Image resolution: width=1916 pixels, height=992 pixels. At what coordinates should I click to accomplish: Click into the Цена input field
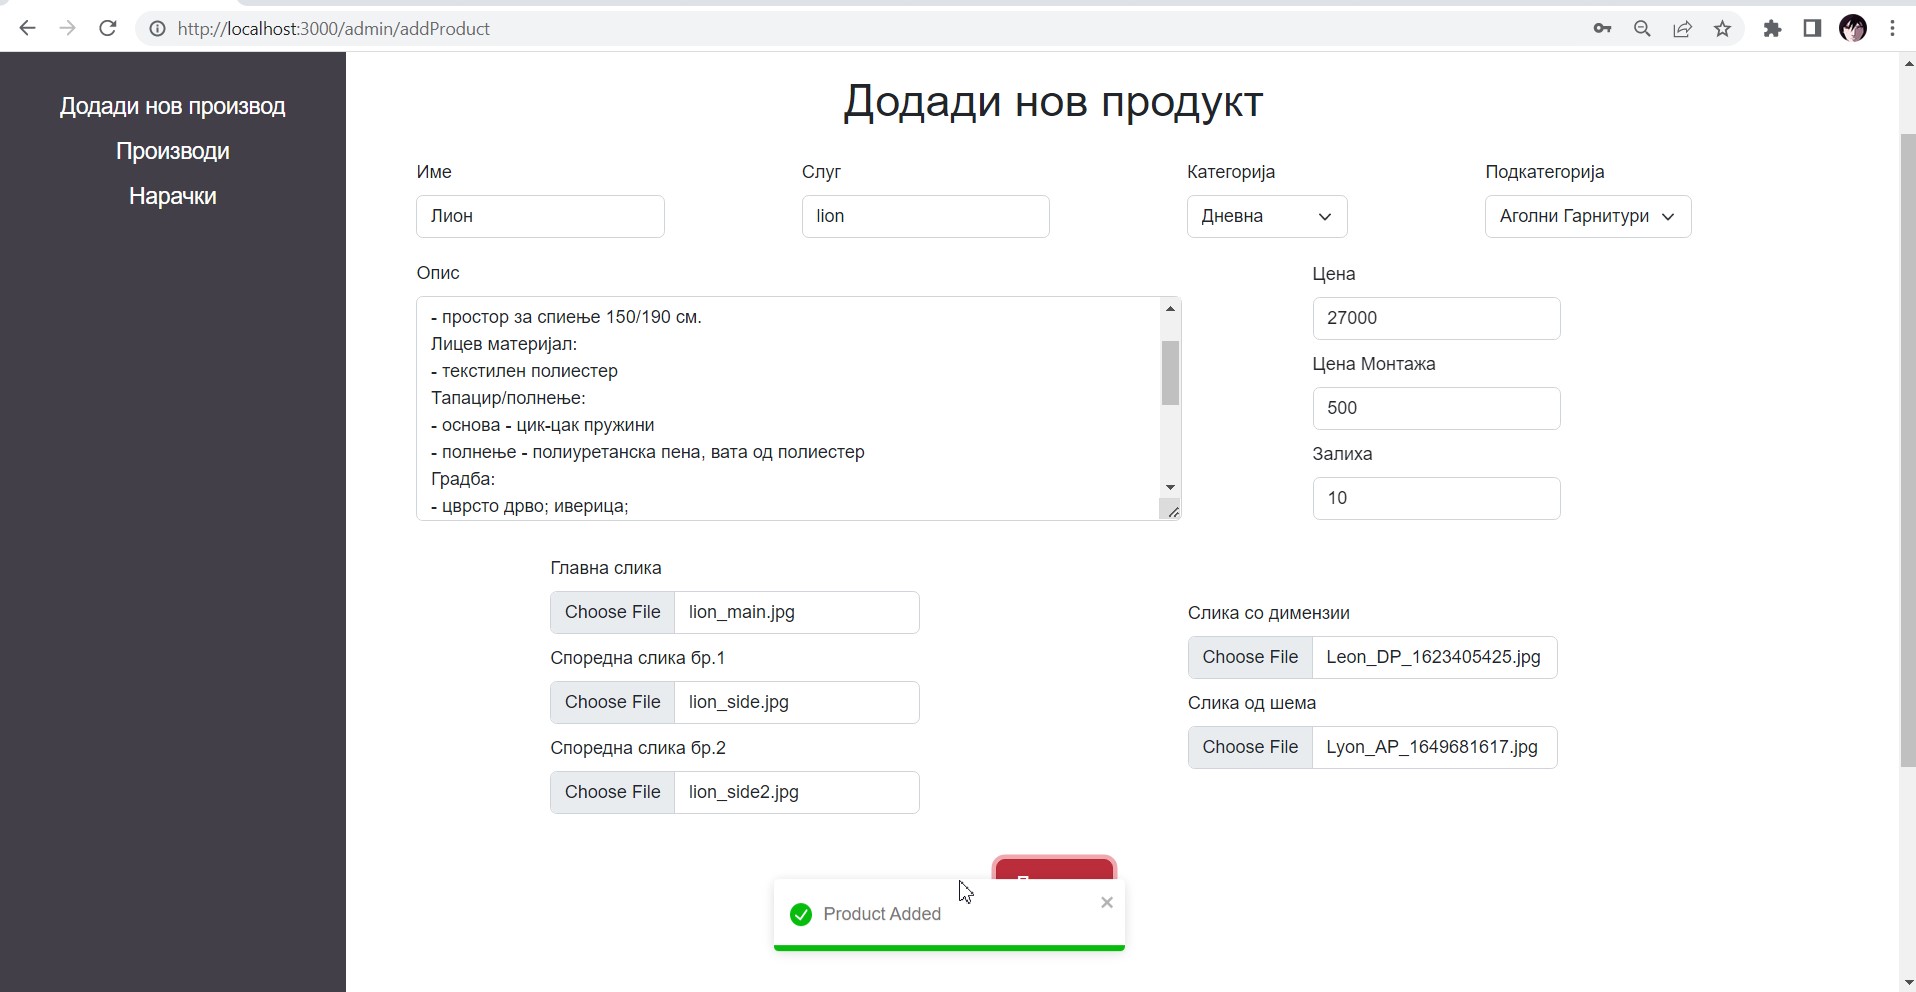pos(1435,318)
